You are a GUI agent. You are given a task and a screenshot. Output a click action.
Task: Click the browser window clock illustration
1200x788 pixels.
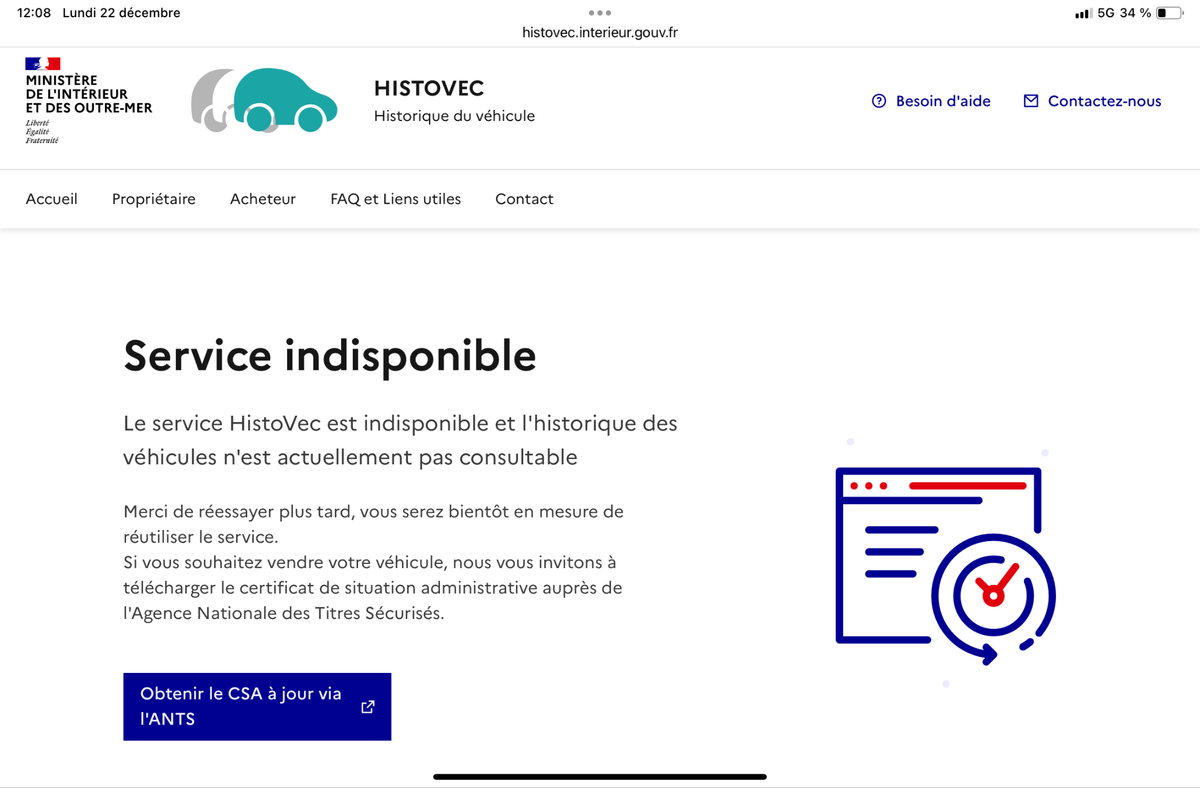click(944, 566)
